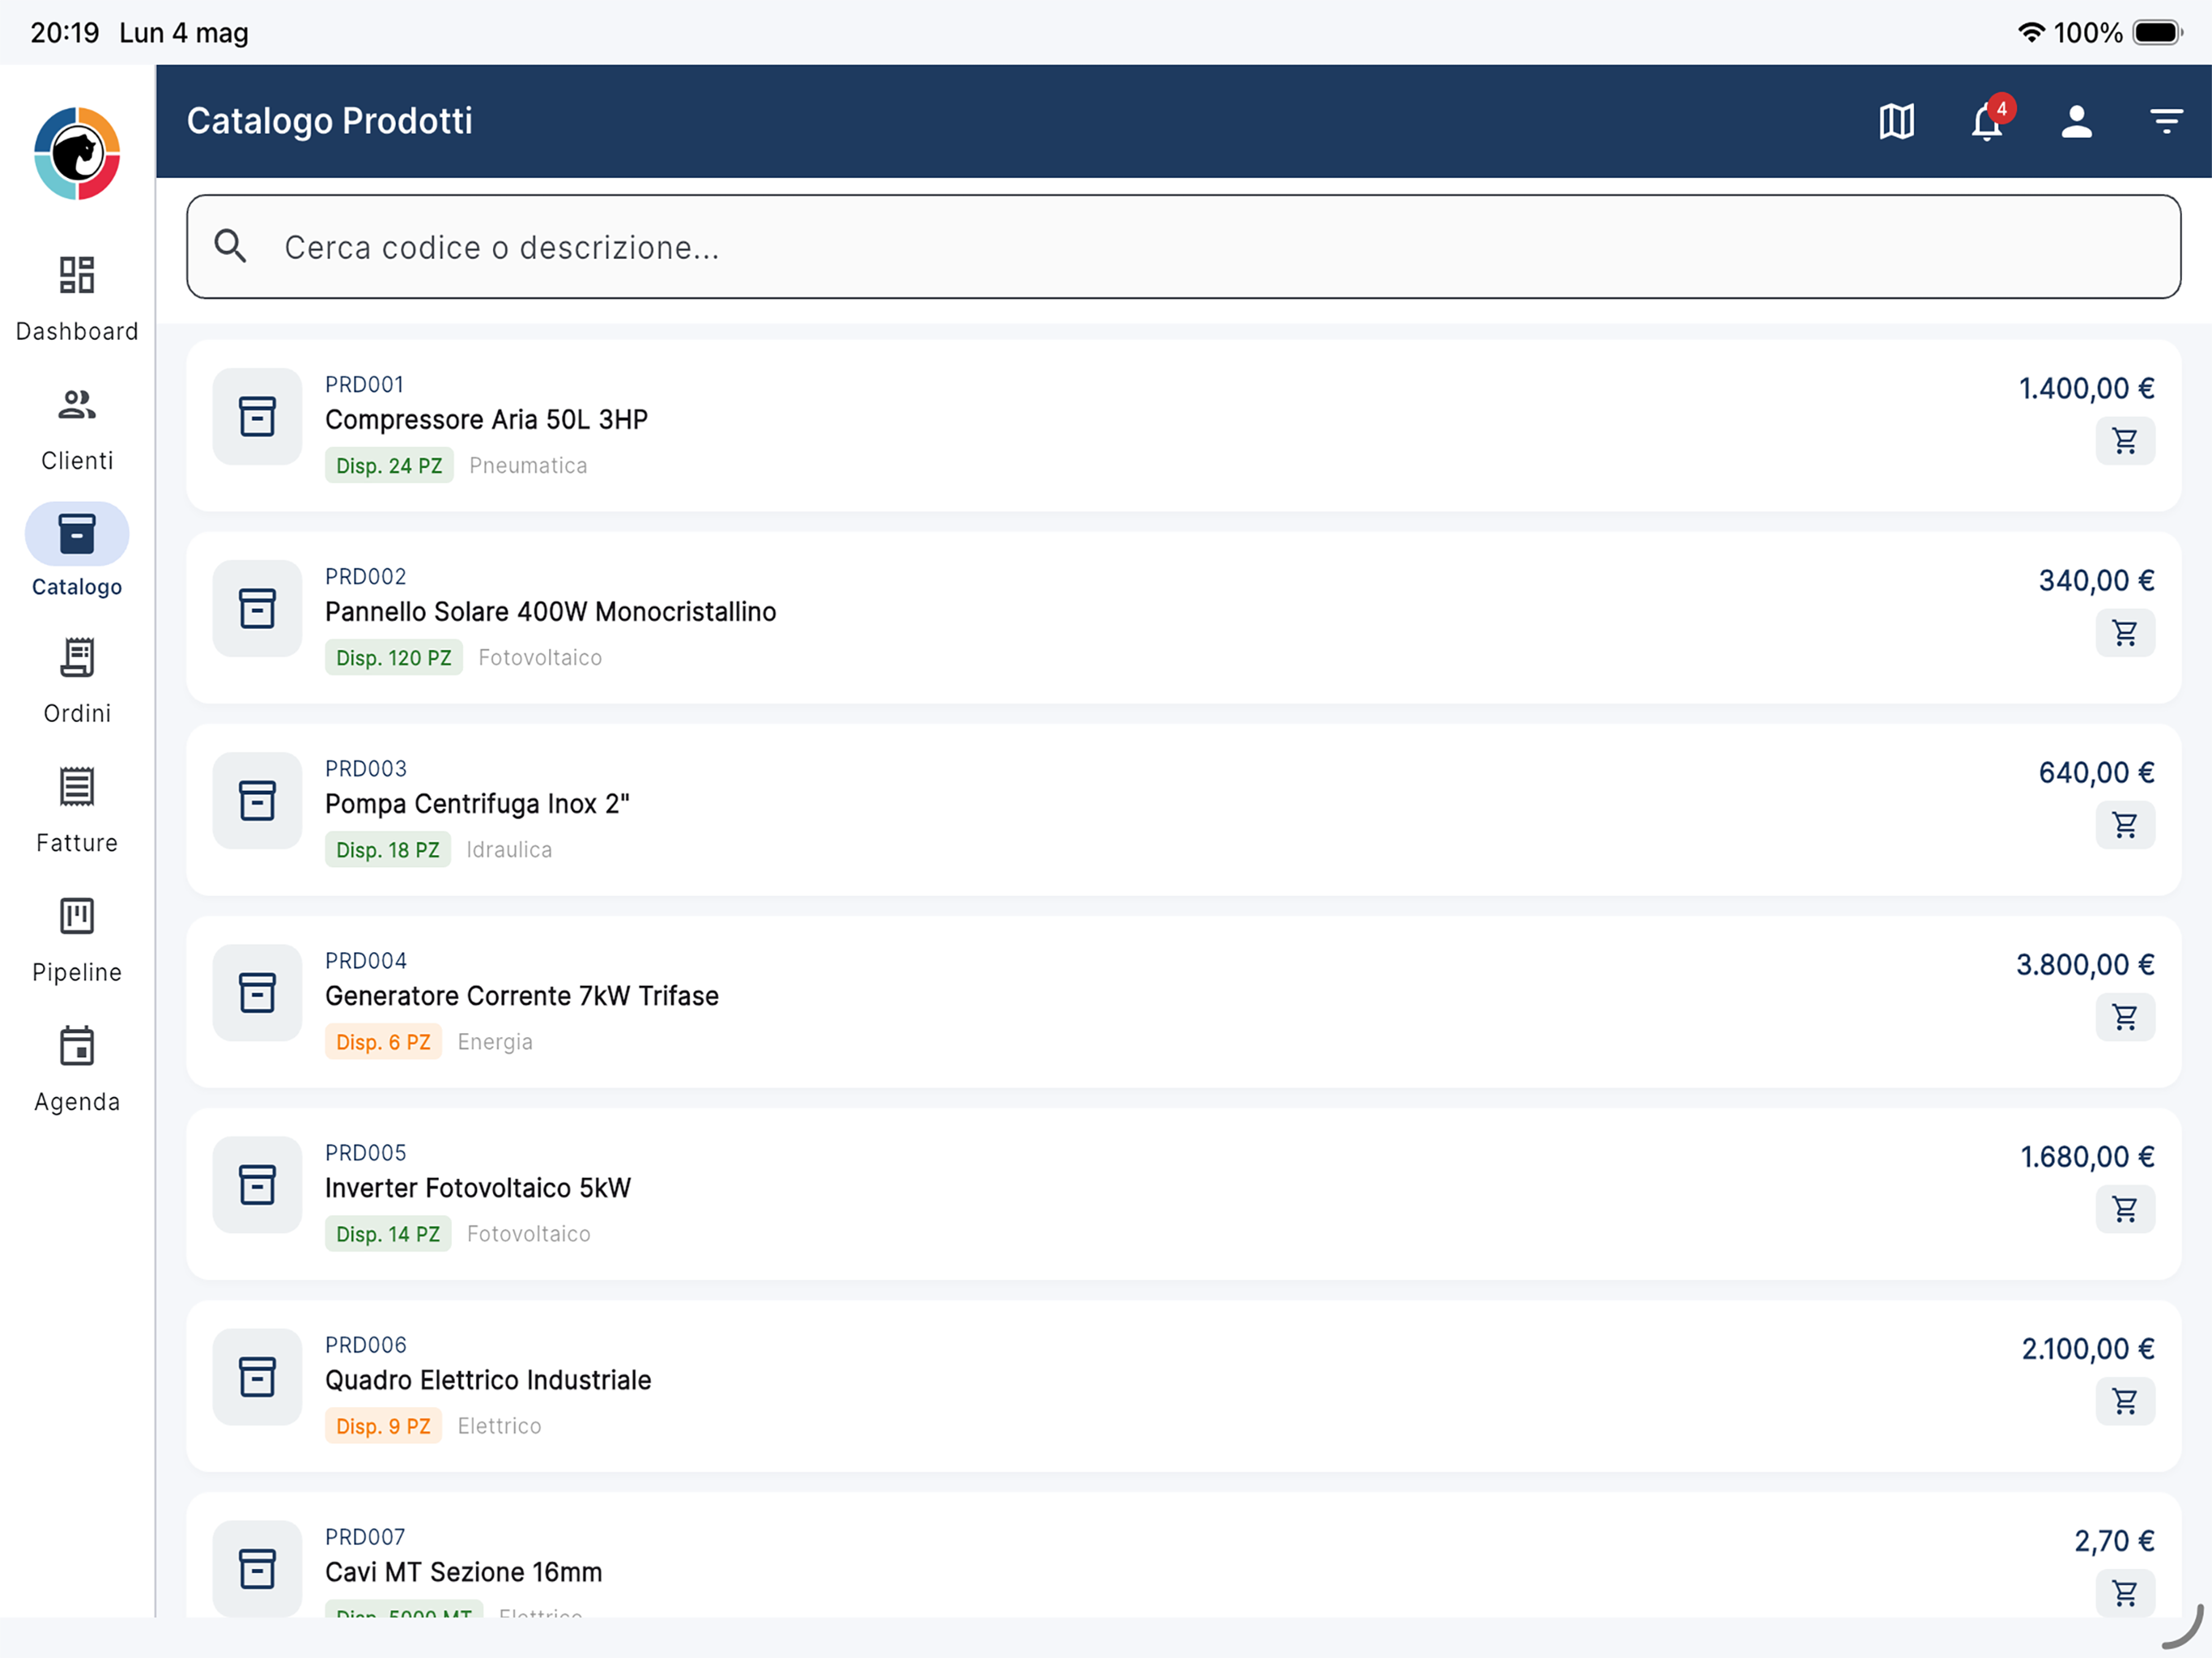Open notifications bell with 4 badge
This screenshot has width=2212, height=1658.
coord(1987,122)
